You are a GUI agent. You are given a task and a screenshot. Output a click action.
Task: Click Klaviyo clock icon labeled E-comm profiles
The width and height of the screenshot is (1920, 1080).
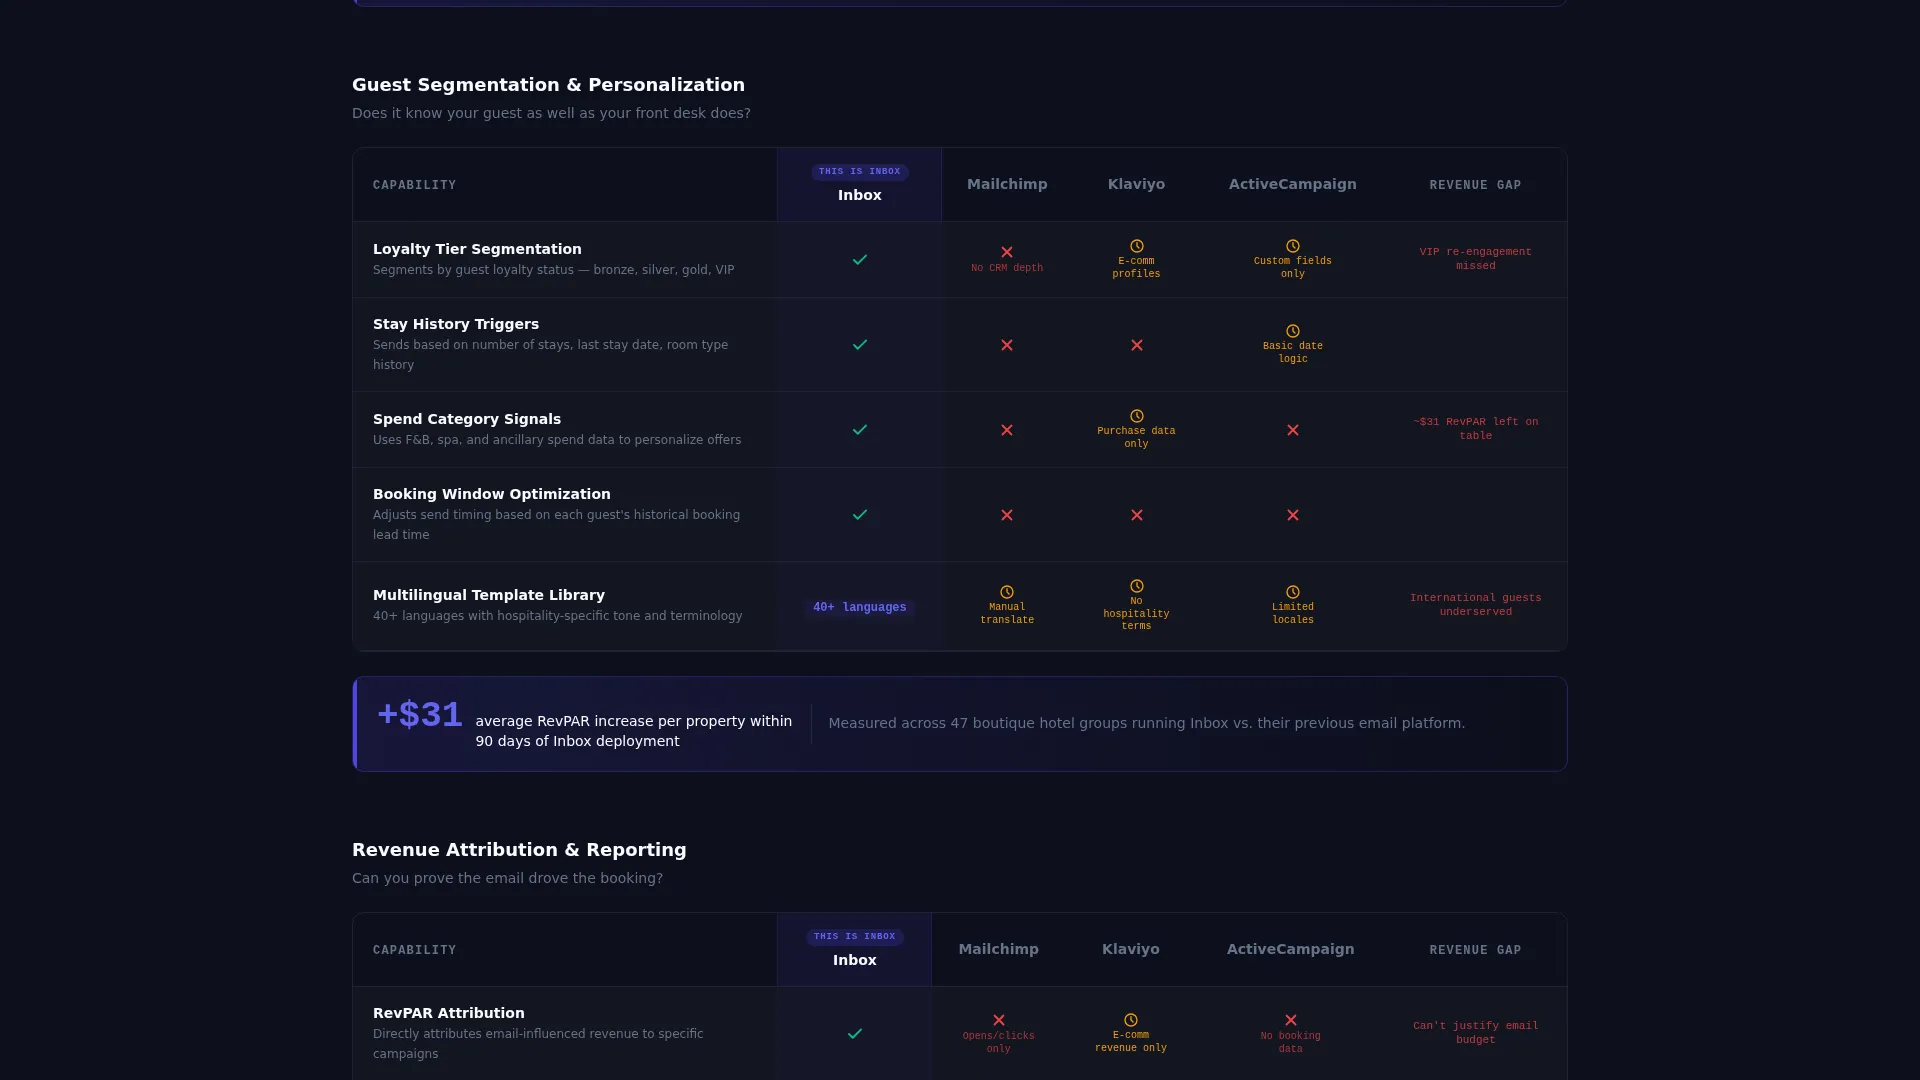1136,246
